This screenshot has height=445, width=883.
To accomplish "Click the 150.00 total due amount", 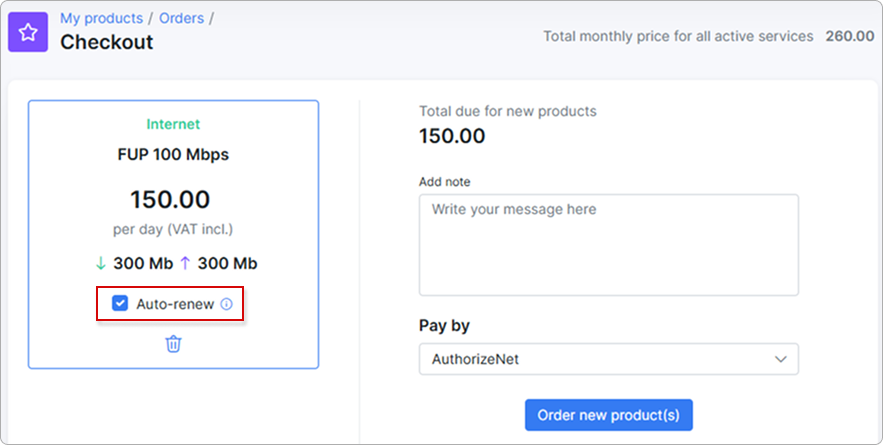I will (x=452, y=136).
